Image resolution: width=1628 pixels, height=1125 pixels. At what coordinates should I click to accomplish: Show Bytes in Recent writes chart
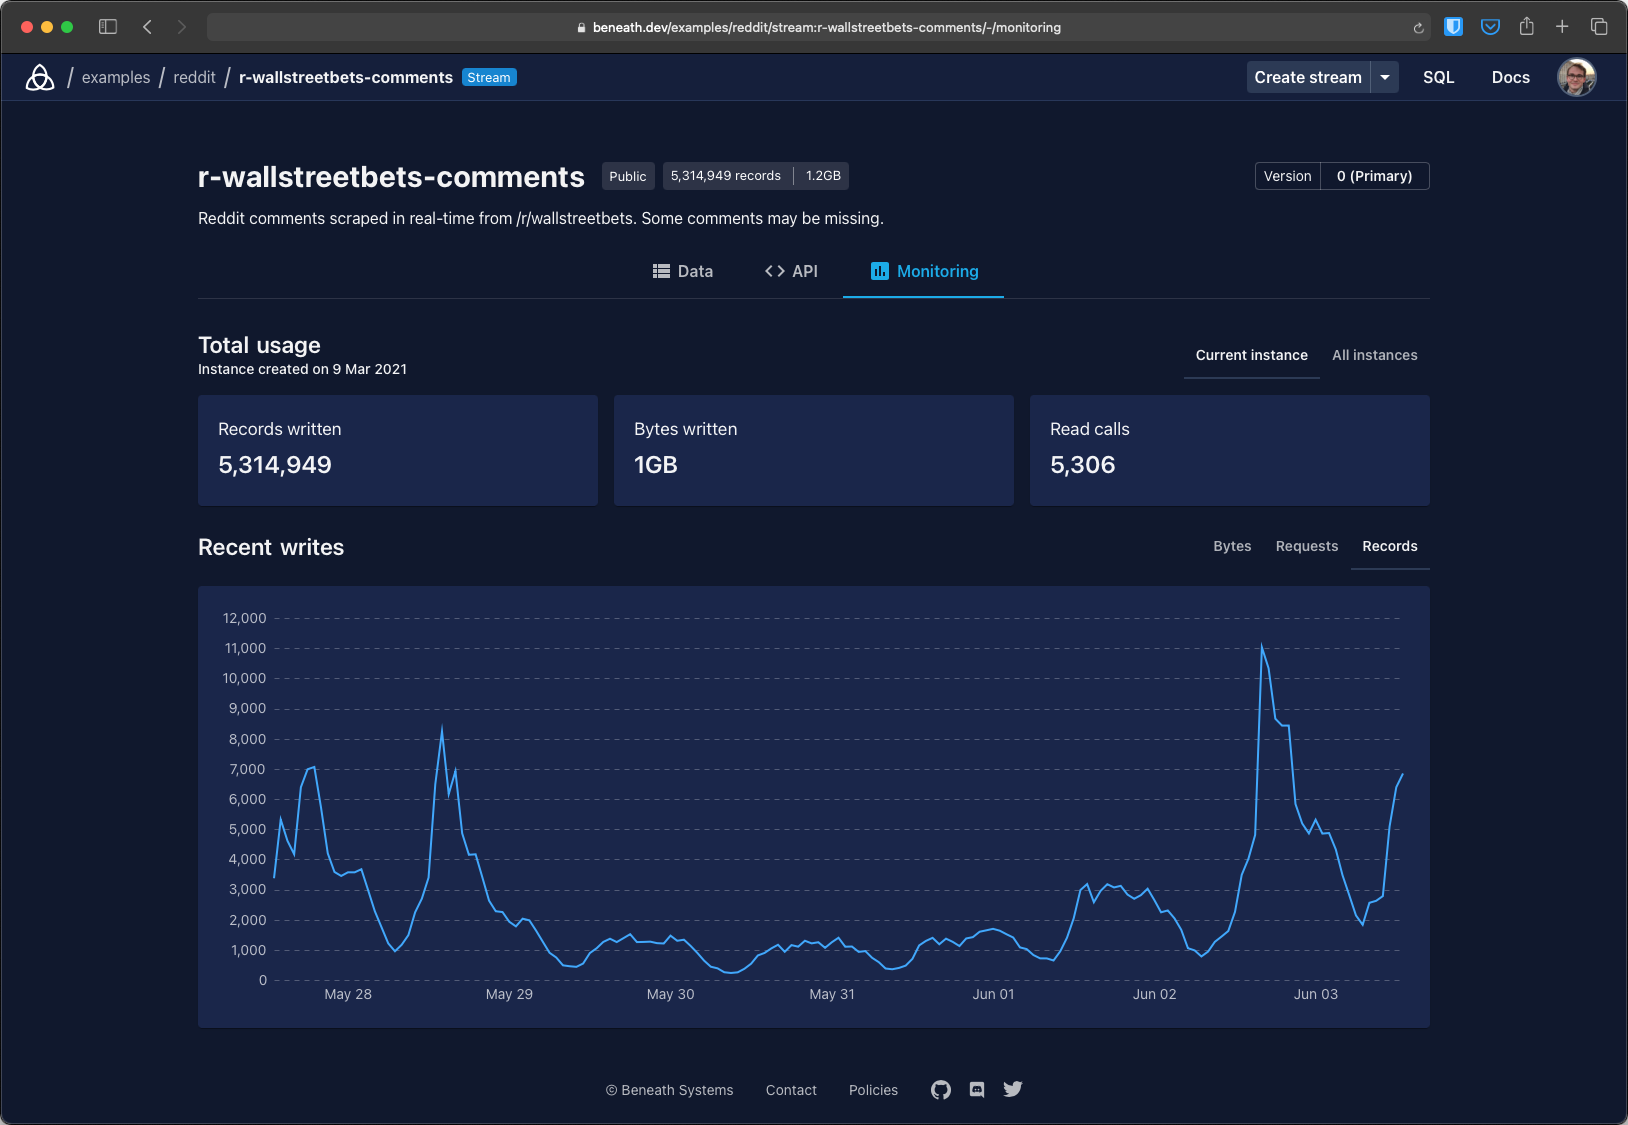pos(1232,546)
